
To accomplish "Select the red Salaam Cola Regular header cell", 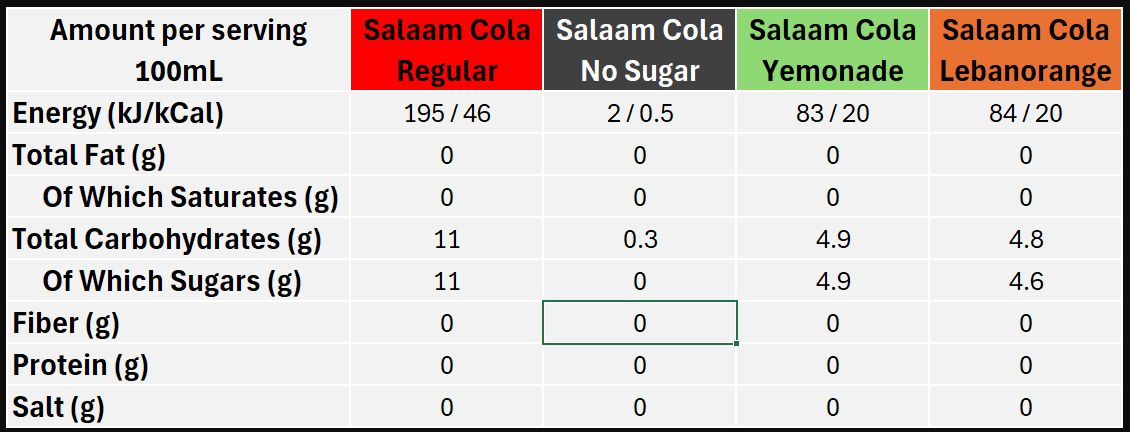I will (446, 51).
